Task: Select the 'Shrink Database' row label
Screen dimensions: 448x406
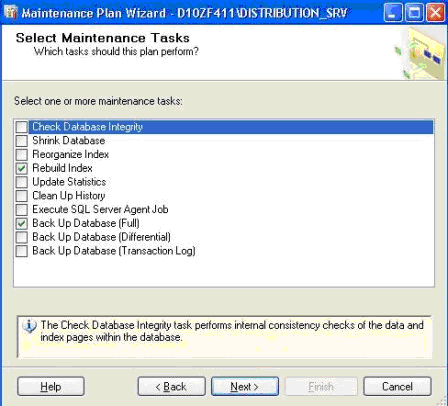Action: click(x=69, y=141)
